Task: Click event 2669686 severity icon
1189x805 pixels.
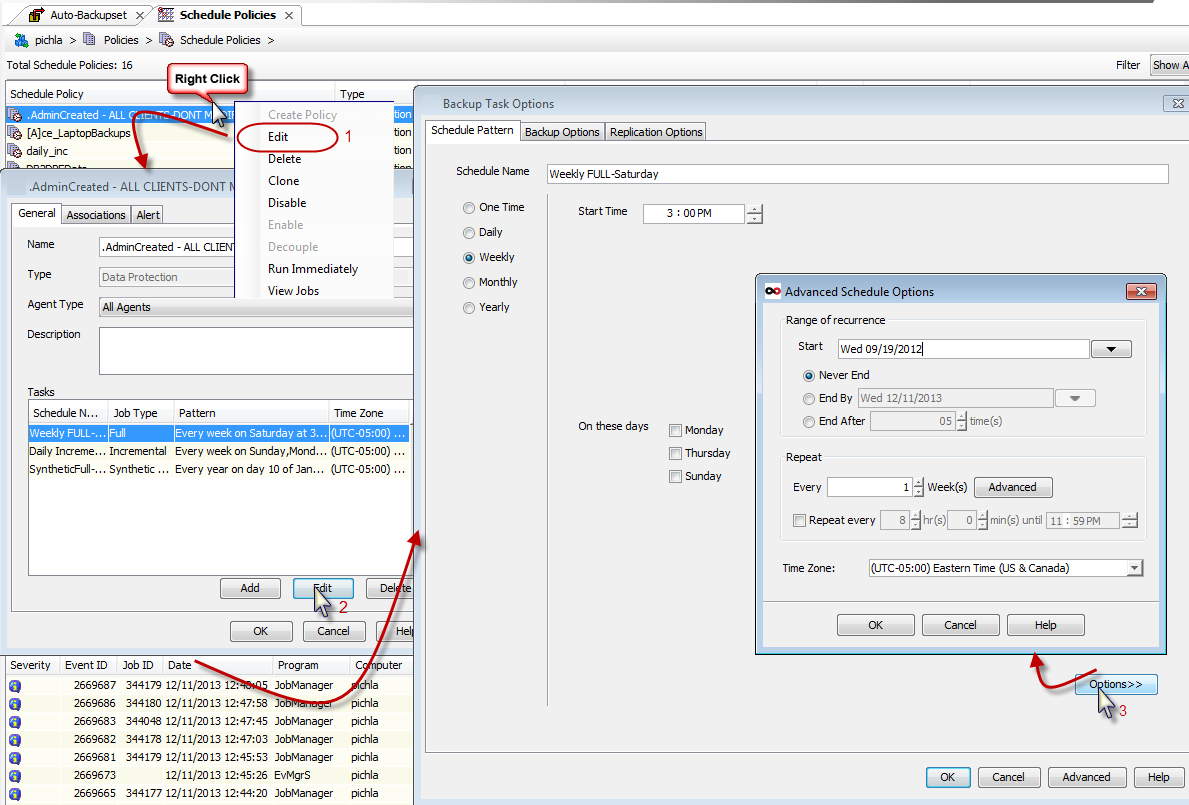Action: pos(14,703)
